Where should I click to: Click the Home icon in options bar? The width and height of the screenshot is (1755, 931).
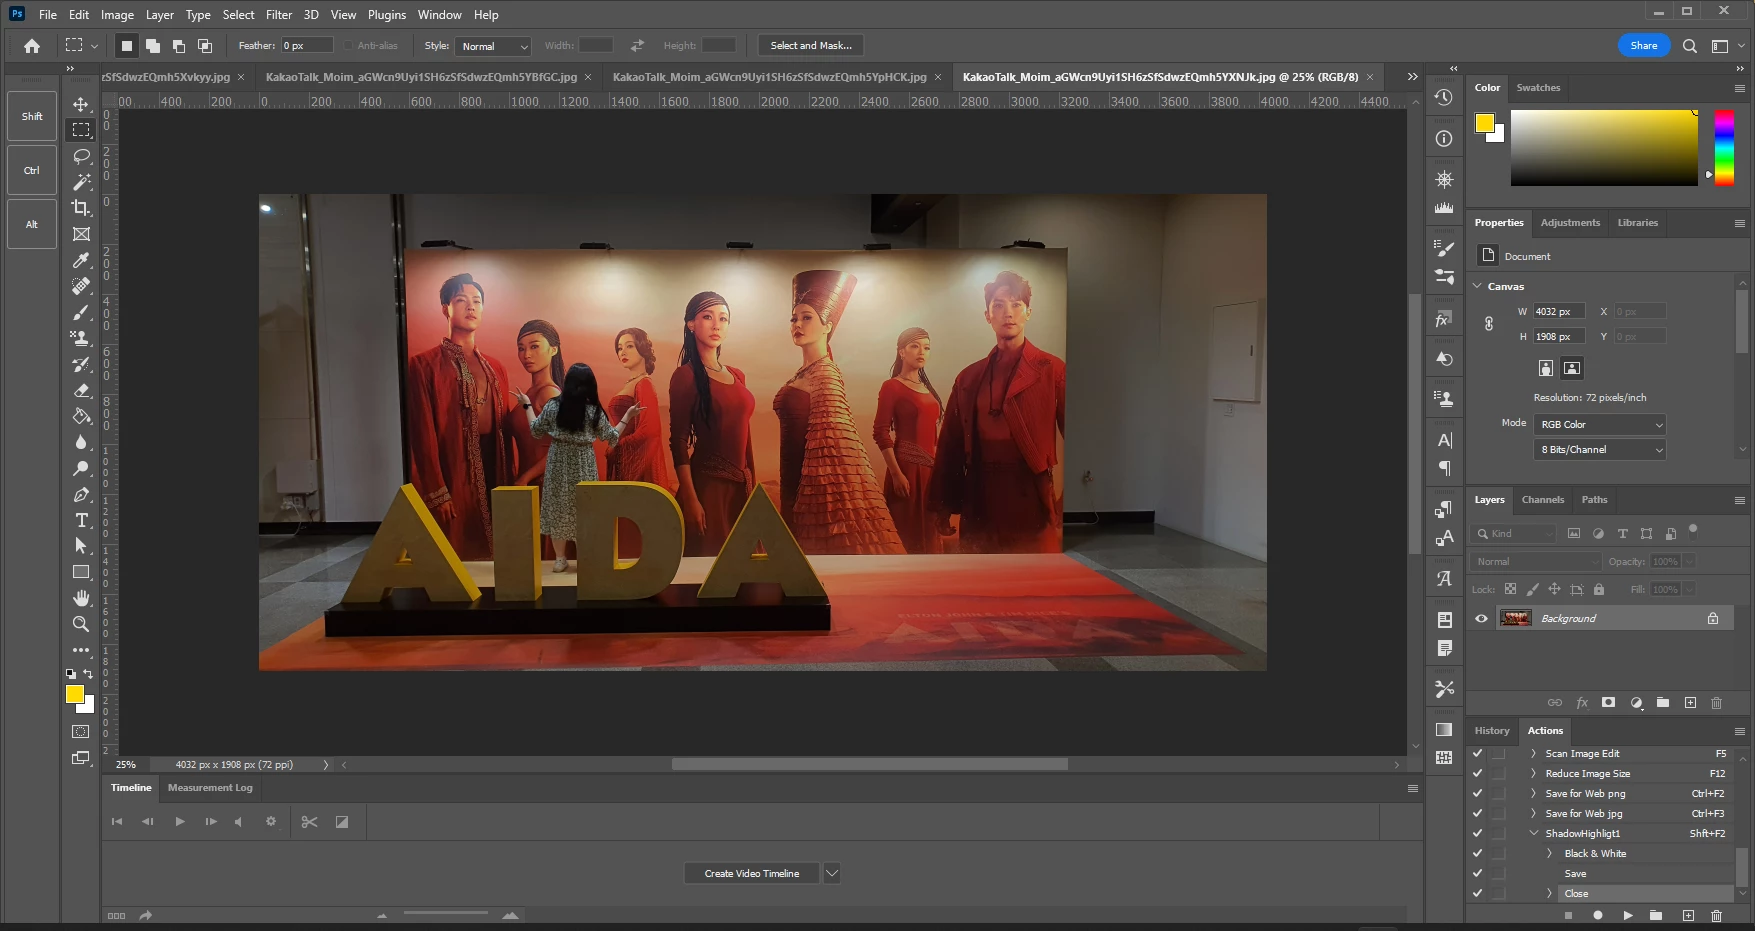[32, 46]
